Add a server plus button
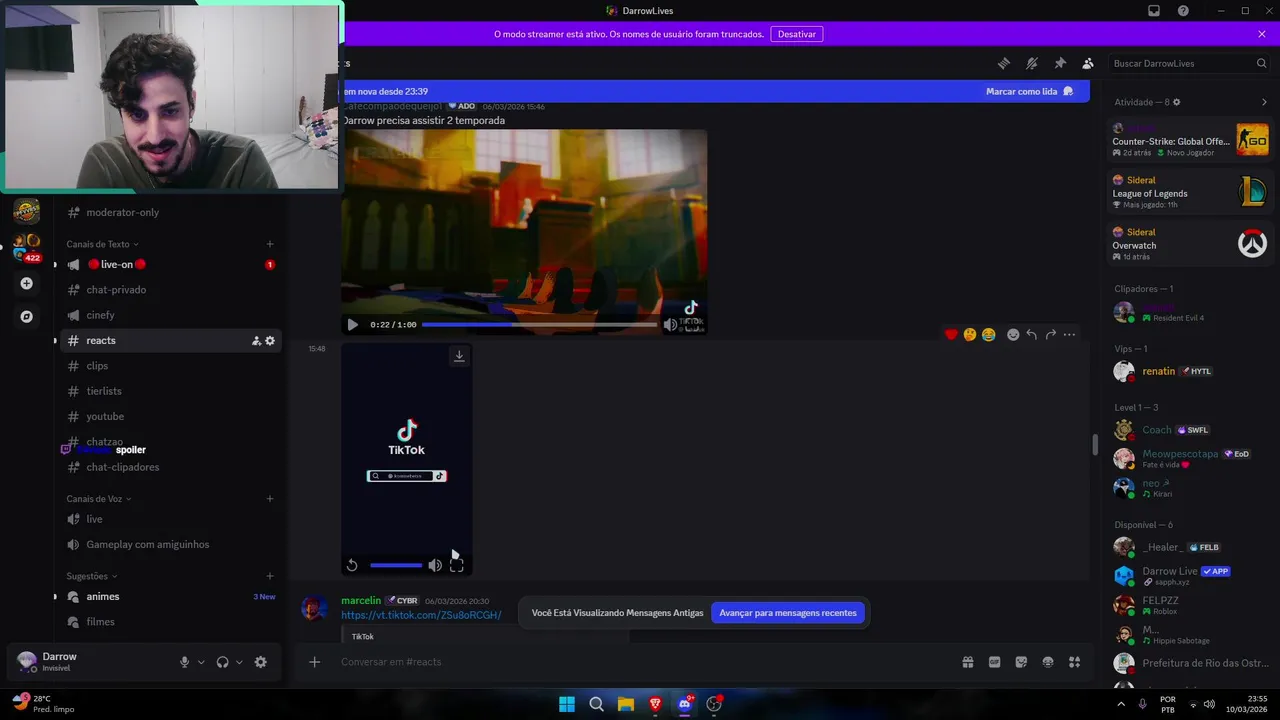The height and width of the screenshot is (720, 1280). [27, 284]
